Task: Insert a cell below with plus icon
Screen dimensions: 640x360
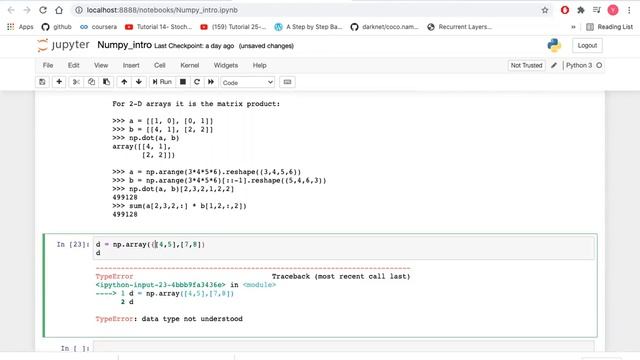Action: click(x=59, y=82)
